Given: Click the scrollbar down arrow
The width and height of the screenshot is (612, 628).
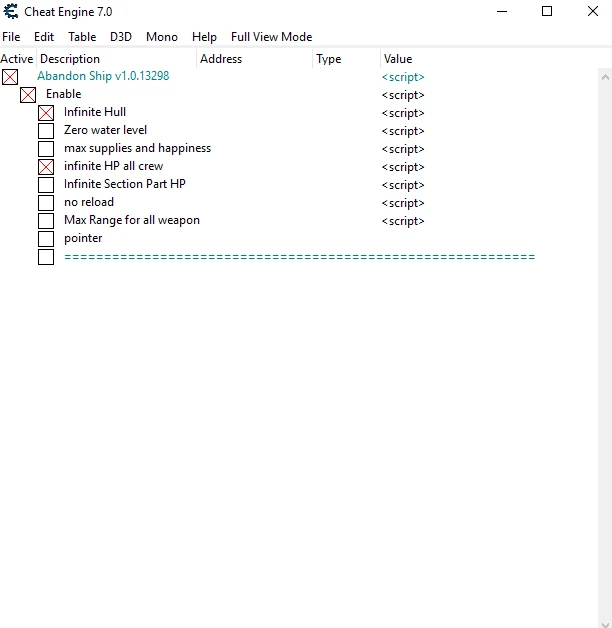Looking at the screenshot, I should [605, 624].
